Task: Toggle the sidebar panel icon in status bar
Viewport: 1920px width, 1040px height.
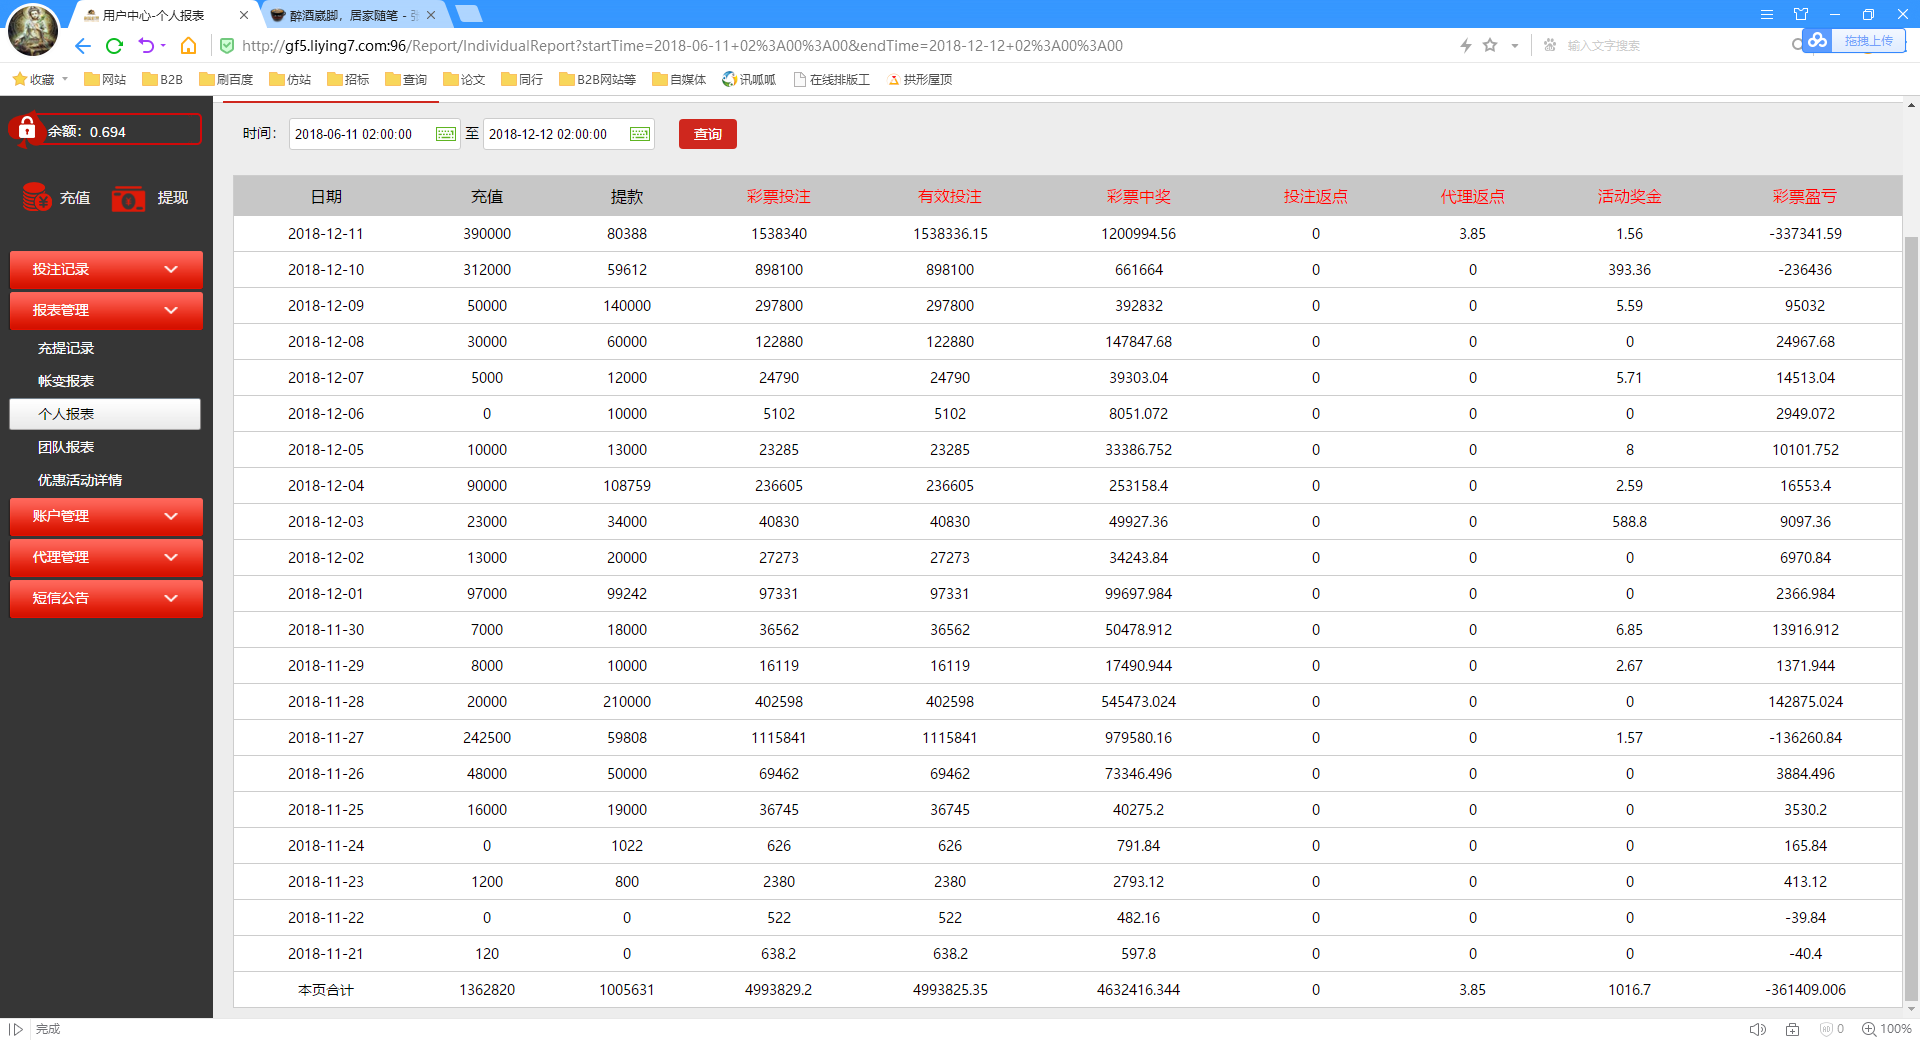Action: 16,1029
